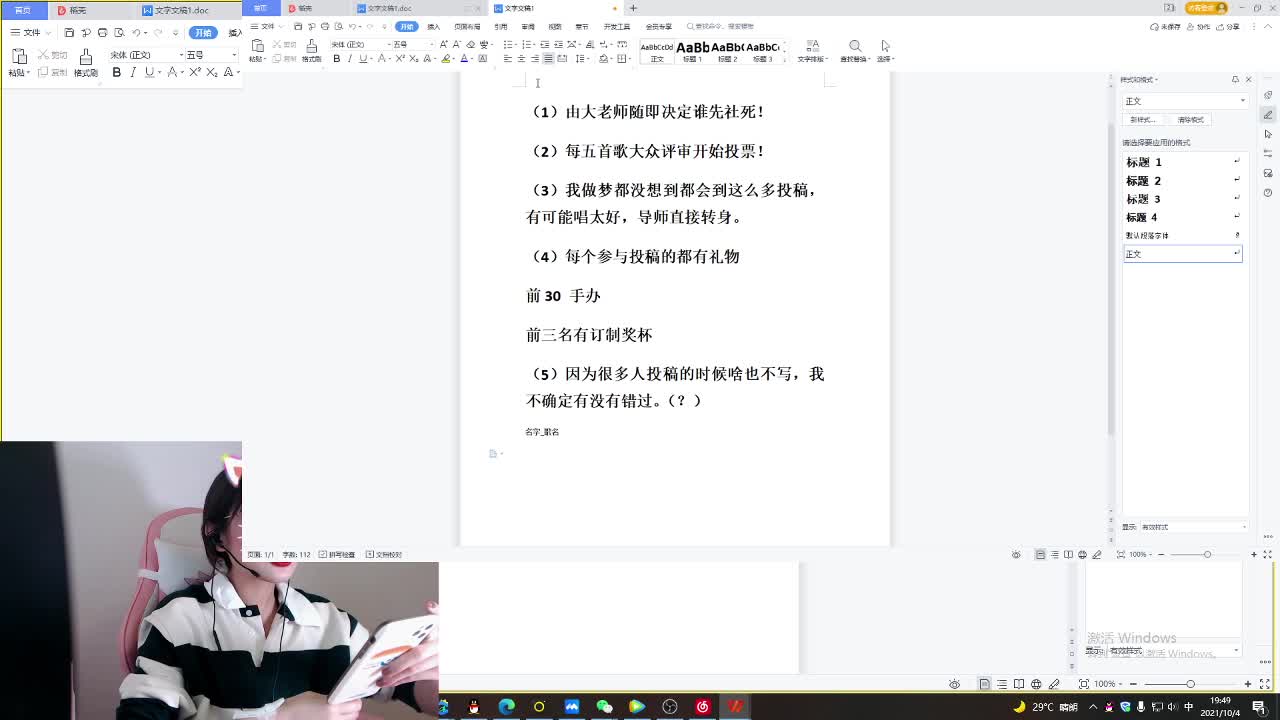Screen dimensions: 1280x720
Task: Switch to page view icon in bottom bar
Action: point(984,684)
